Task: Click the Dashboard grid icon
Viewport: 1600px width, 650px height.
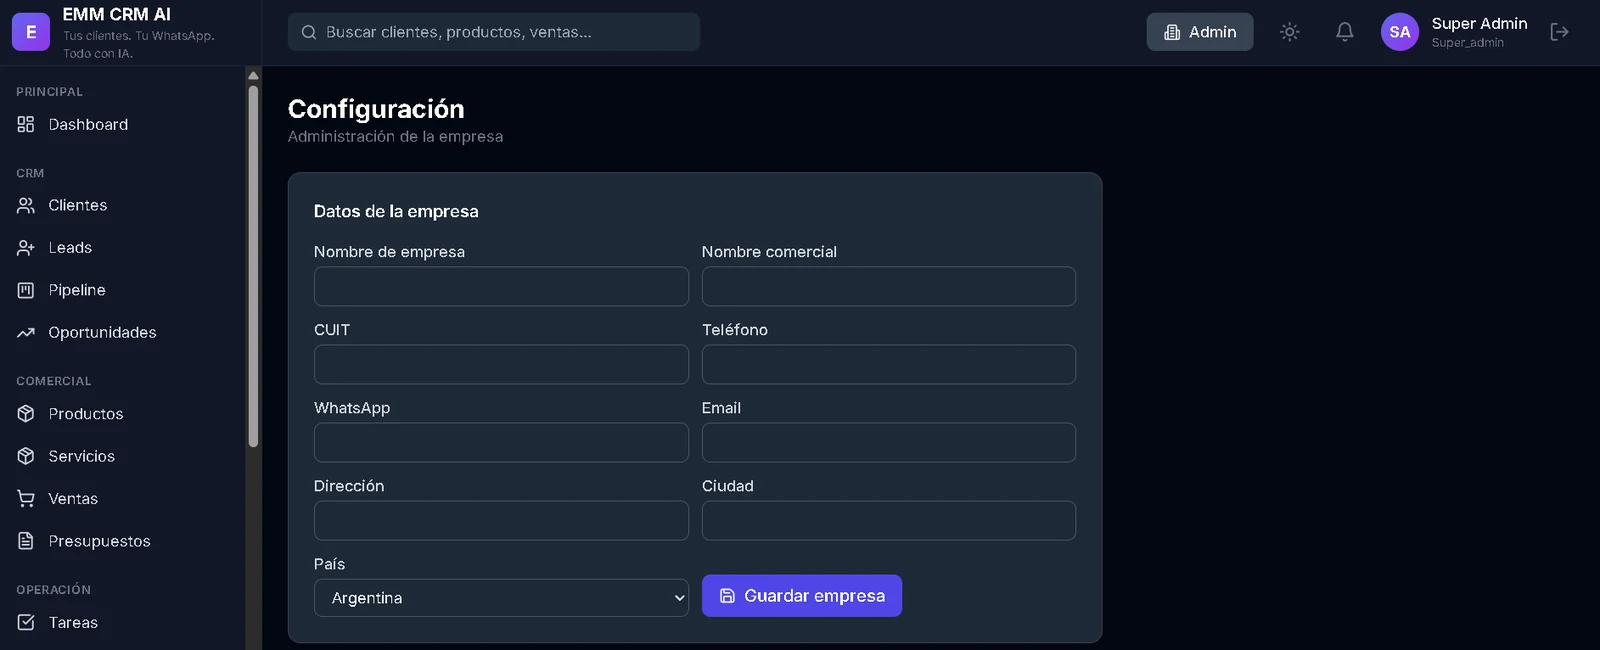Action: point(26,124)
